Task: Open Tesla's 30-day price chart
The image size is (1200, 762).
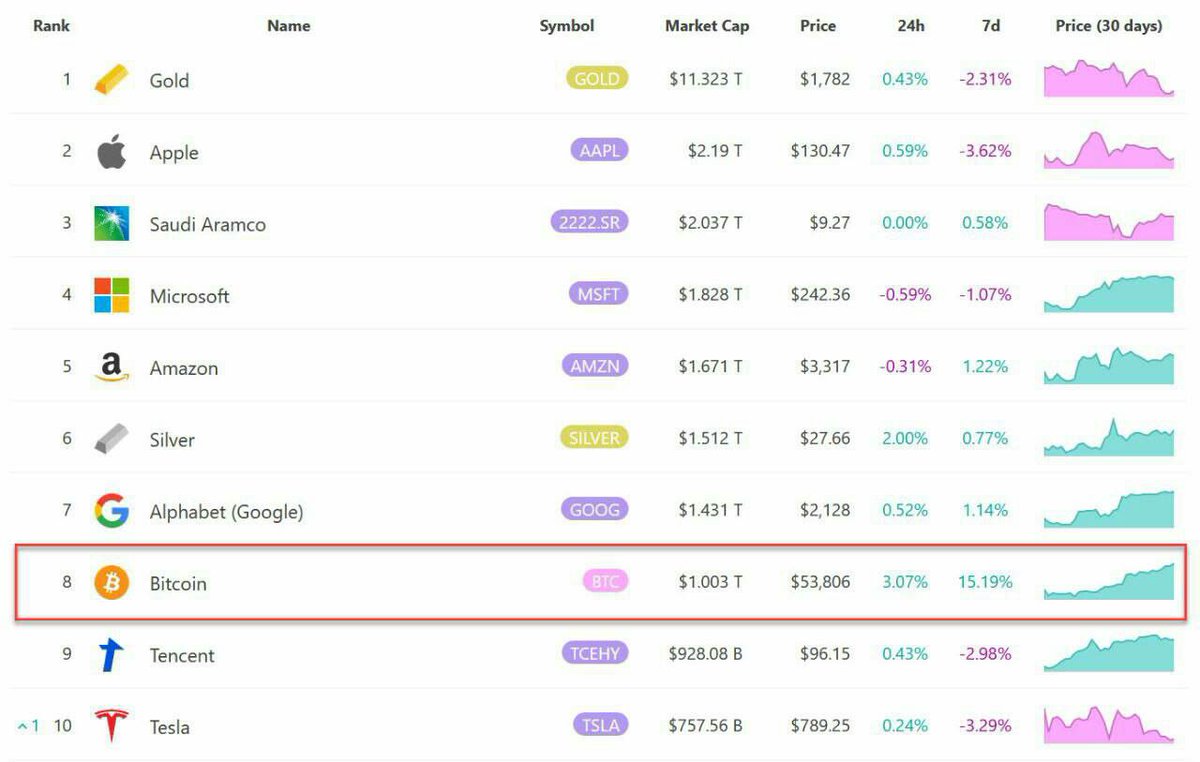Action: click(1109, 725)
